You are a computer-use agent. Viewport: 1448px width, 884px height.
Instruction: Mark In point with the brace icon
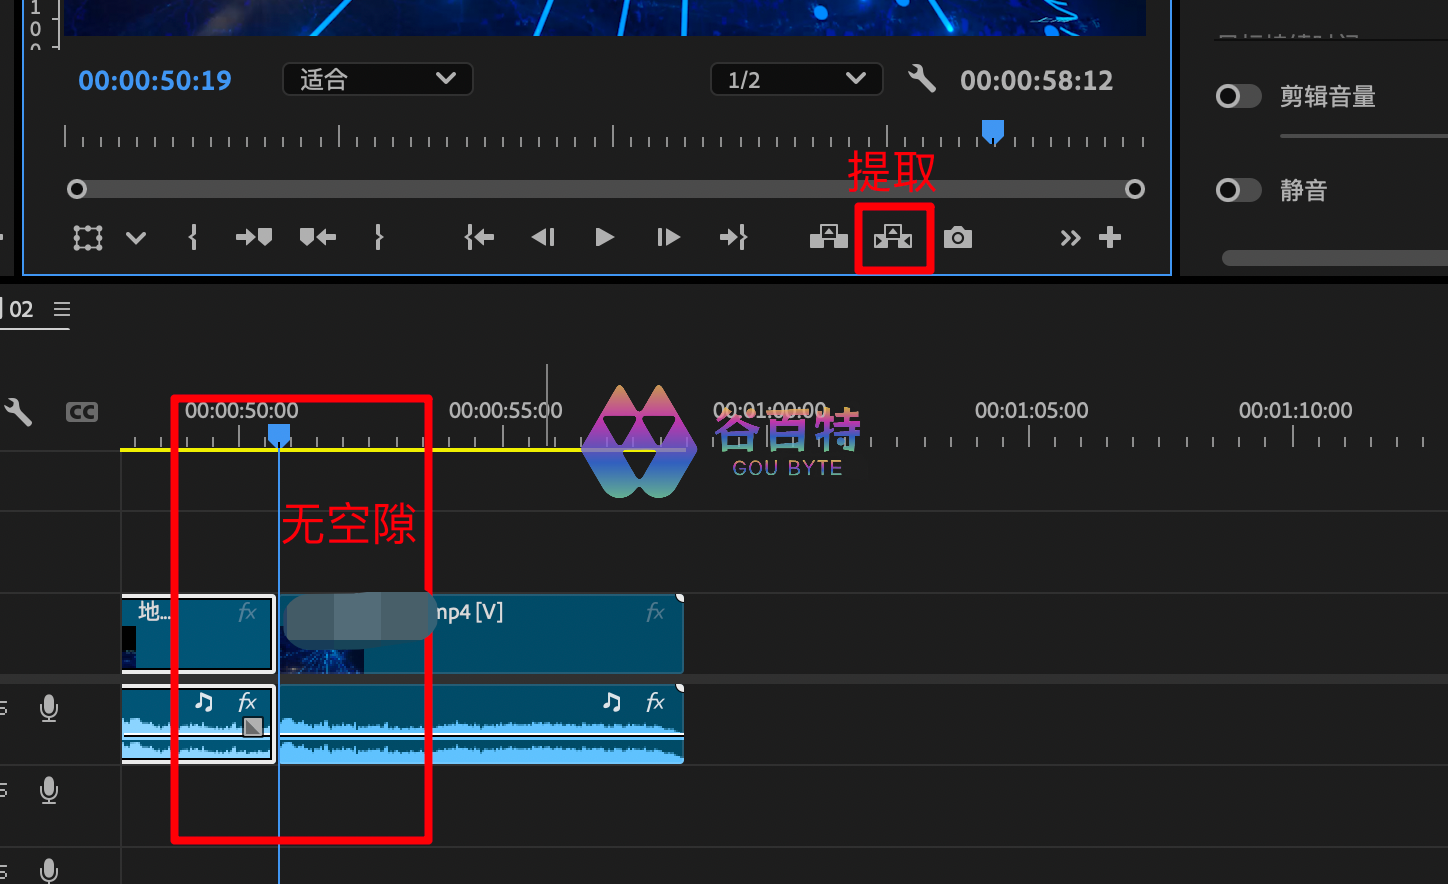pyautogui.click(x=193, y=237)
